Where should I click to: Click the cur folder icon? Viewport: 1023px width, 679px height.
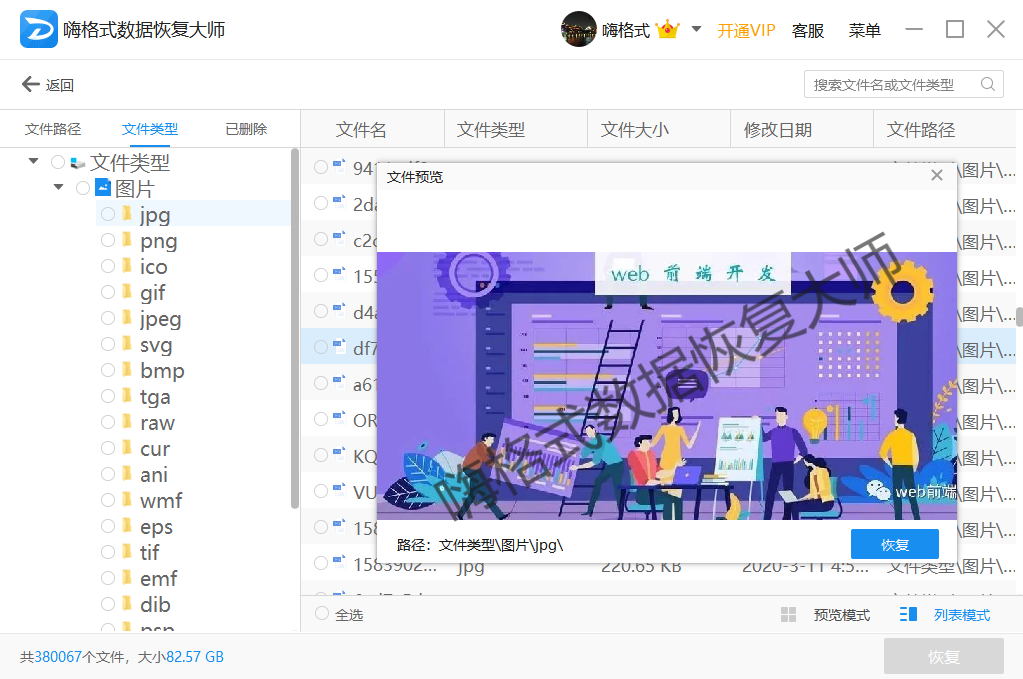point(127,447)
